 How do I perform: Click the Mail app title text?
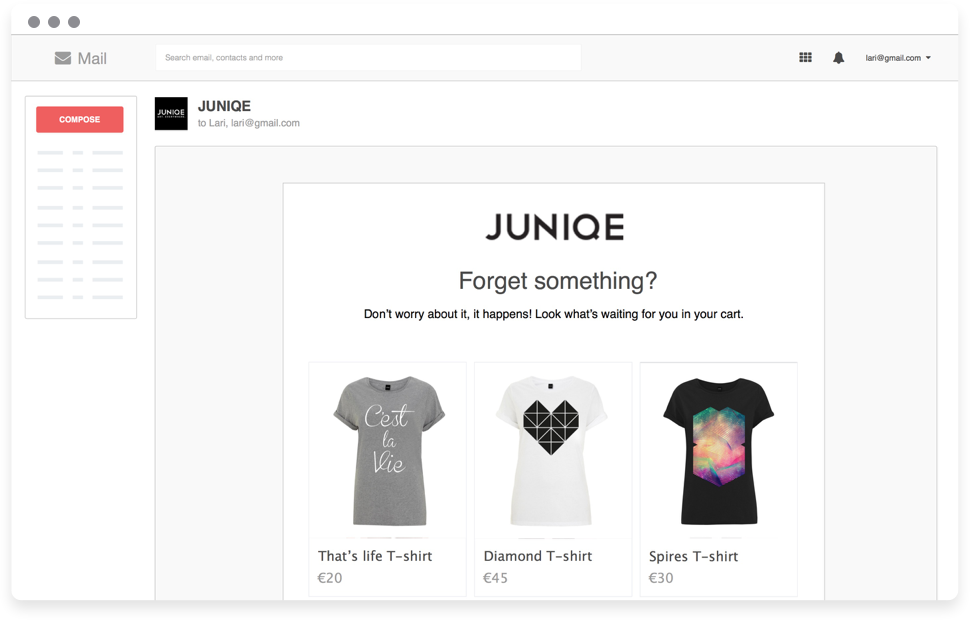coord(92,58)
